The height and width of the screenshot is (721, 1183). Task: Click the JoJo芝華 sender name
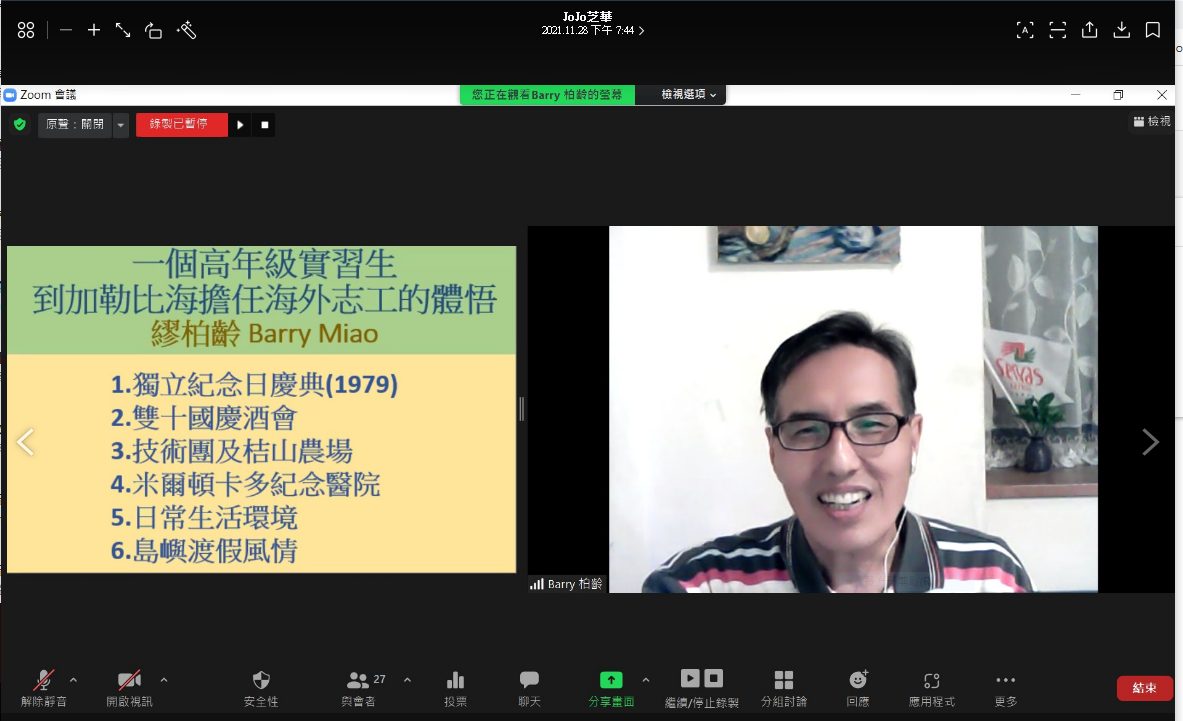(x=588, y=17)
